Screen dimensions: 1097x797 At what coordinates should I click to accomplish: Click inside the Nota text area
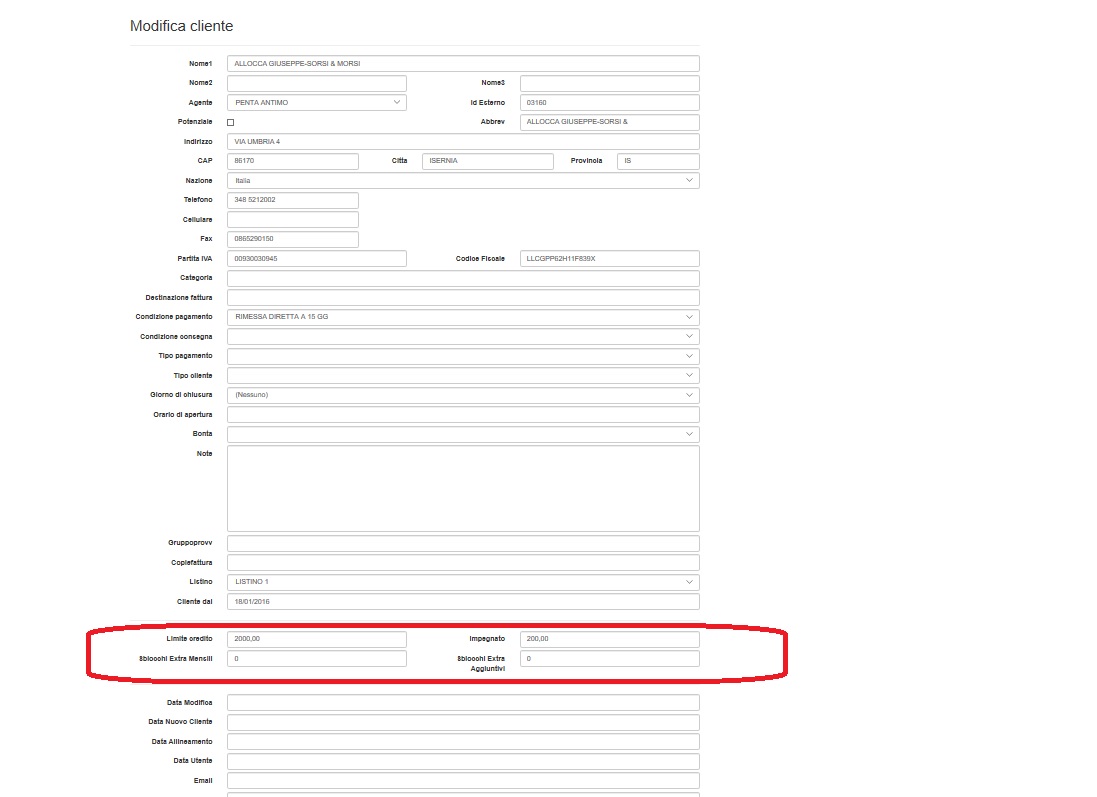click(x=462, y=488)
